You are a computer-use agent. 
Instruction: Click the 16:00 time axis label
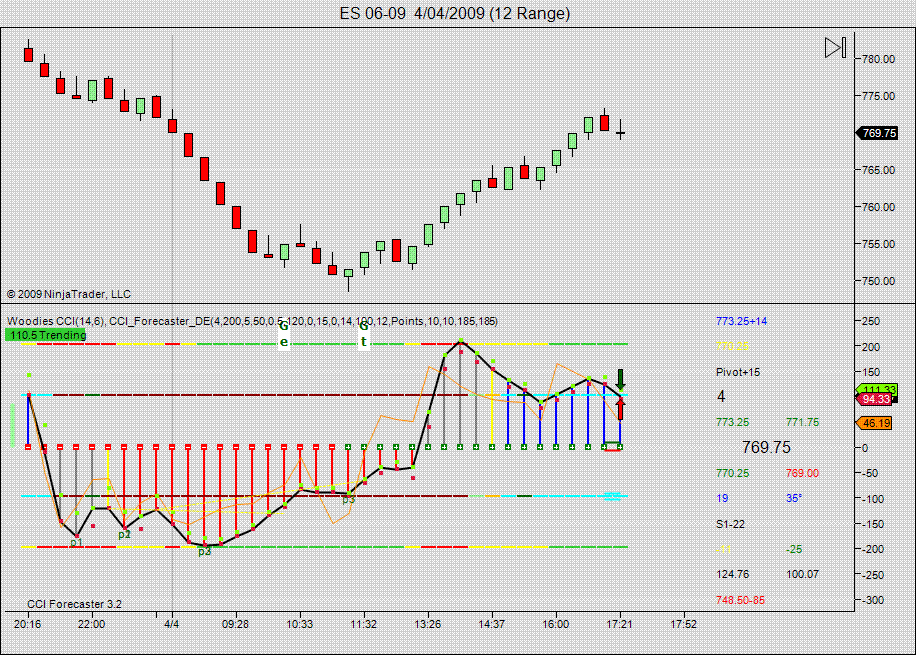click(x=556, y=624)
